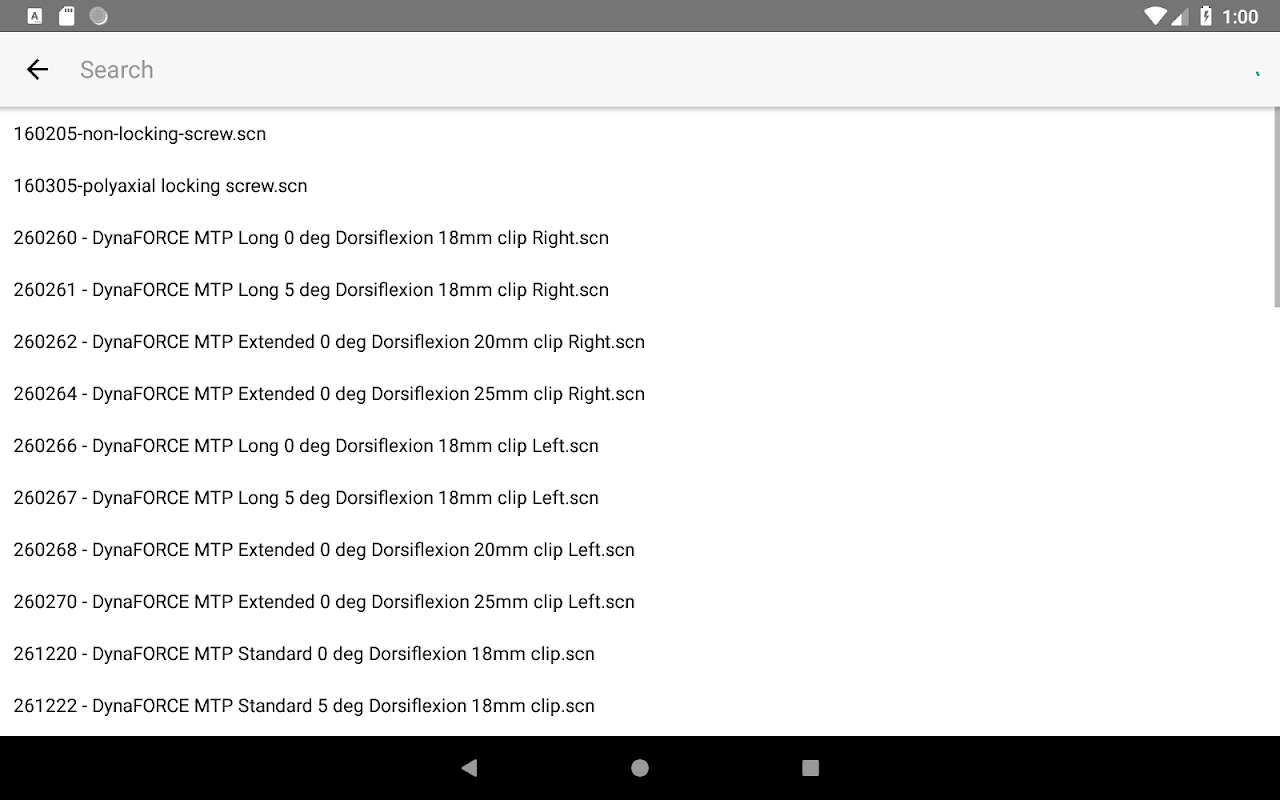Tap the Wi-Fi status icon
The height and width of the screenshot is (800, 1280).
click(x=1156, y=16)
